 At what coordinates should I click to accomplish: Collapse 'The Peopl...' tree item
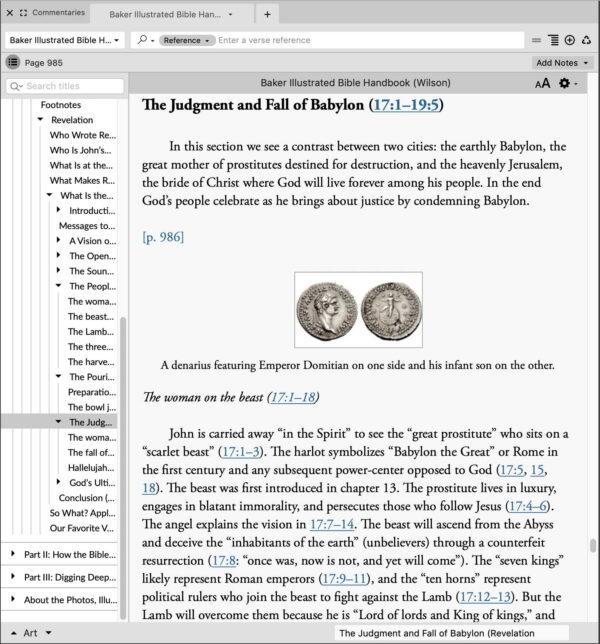pos(58,286)
